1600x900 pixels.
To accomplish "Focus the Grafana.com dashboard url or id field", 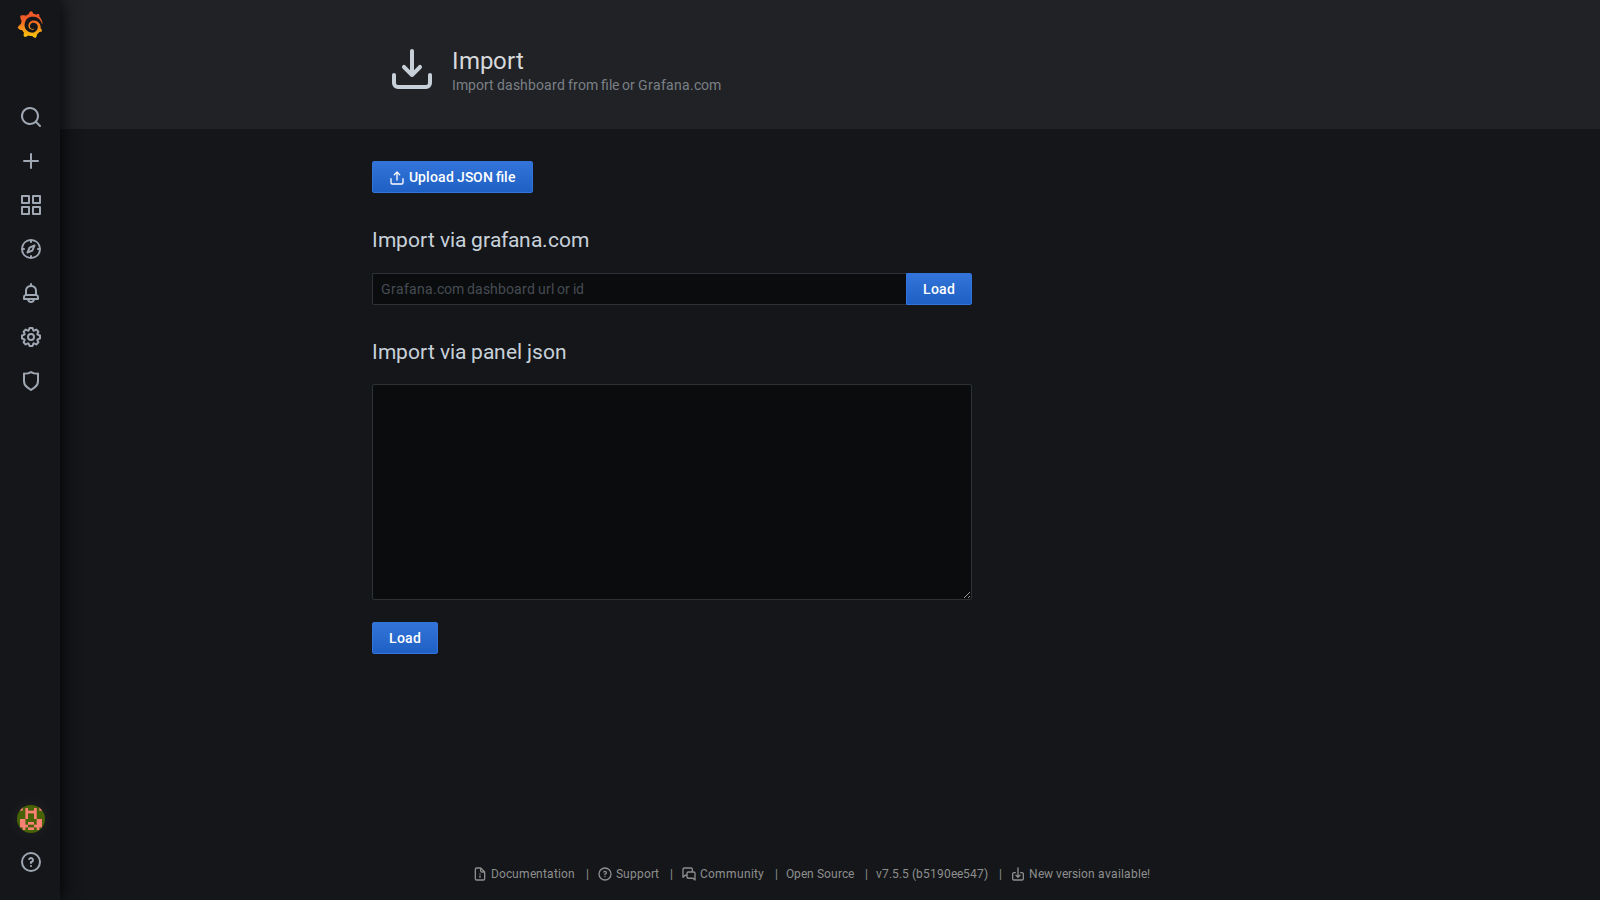I will 639,289.
